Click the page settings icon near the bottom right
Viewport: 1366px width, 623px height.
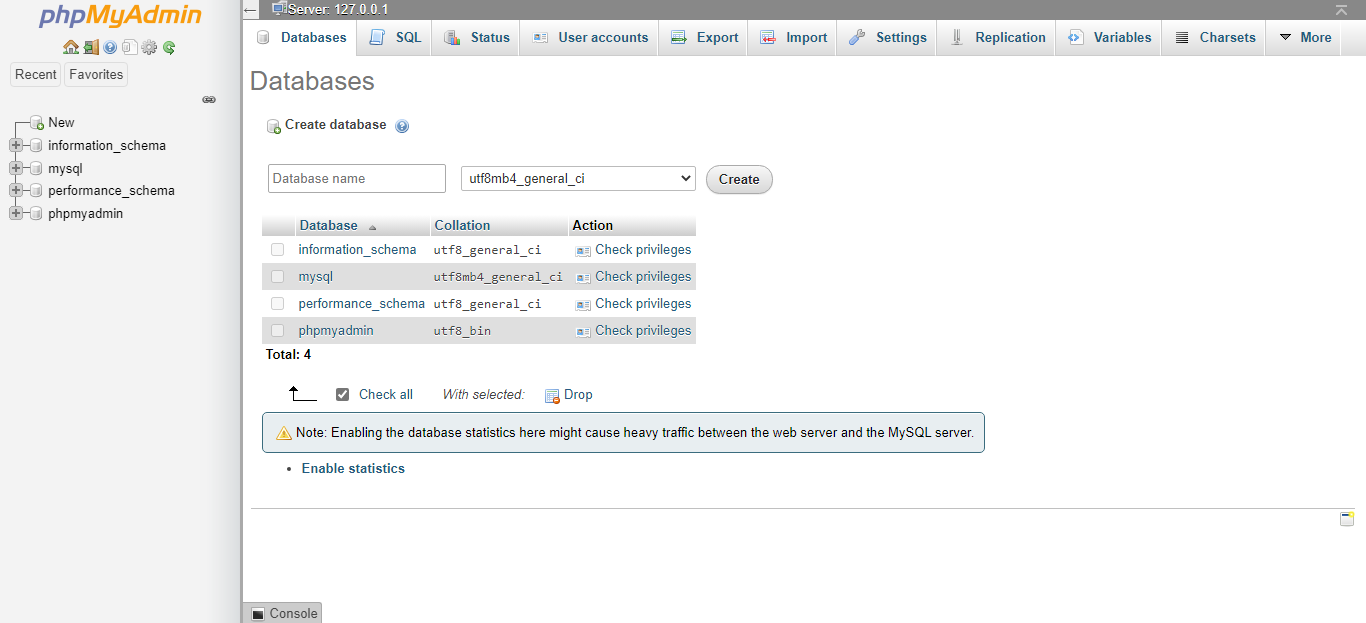pos(1347,518)
